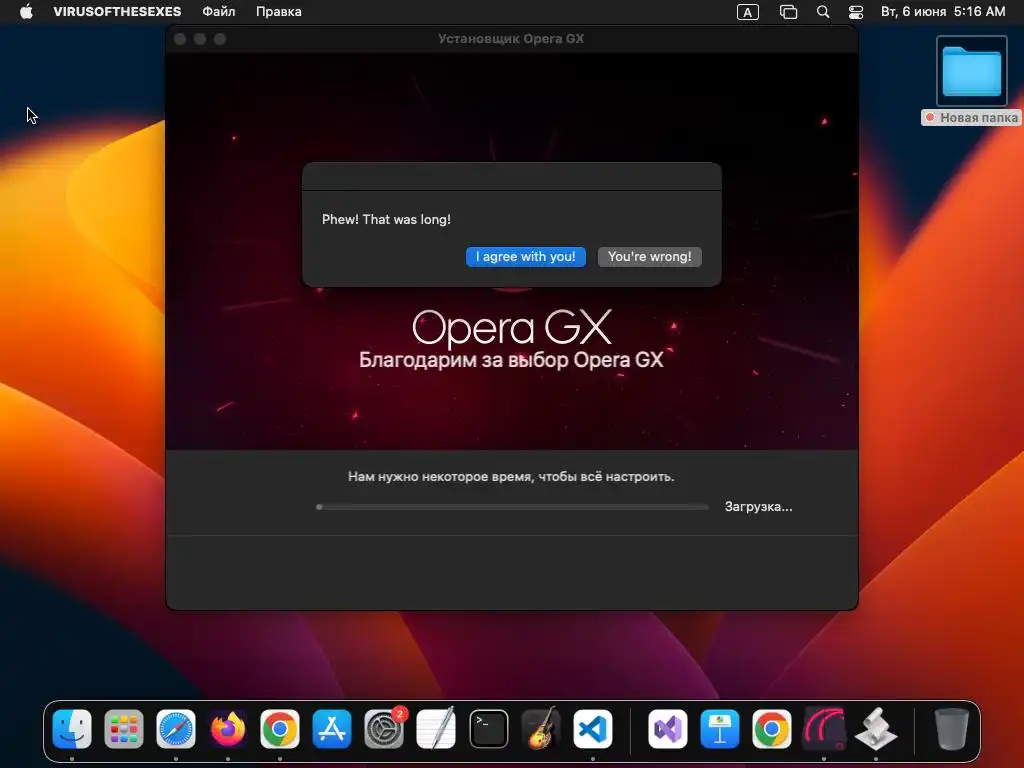The width and height of the screenshot is (1024, 768).
Task: Open System Settings from the Dock
Action: [384, 729]
